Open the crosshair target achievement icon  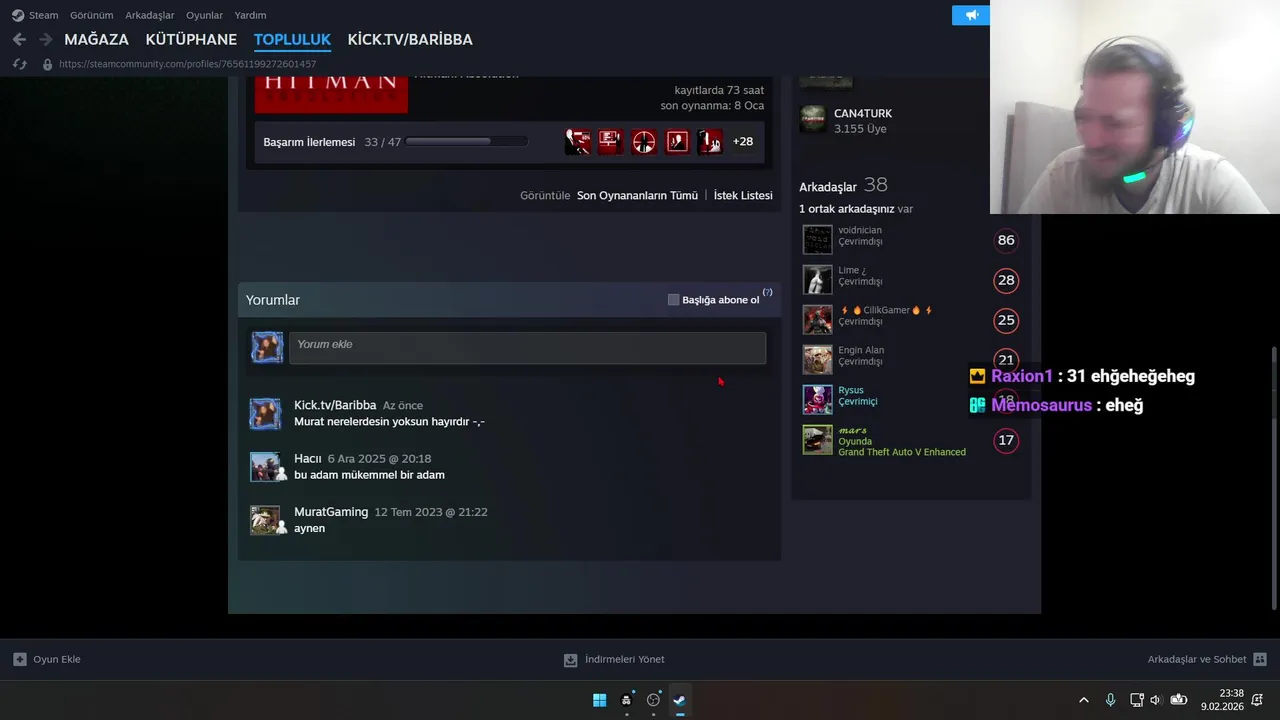[644, 142]
